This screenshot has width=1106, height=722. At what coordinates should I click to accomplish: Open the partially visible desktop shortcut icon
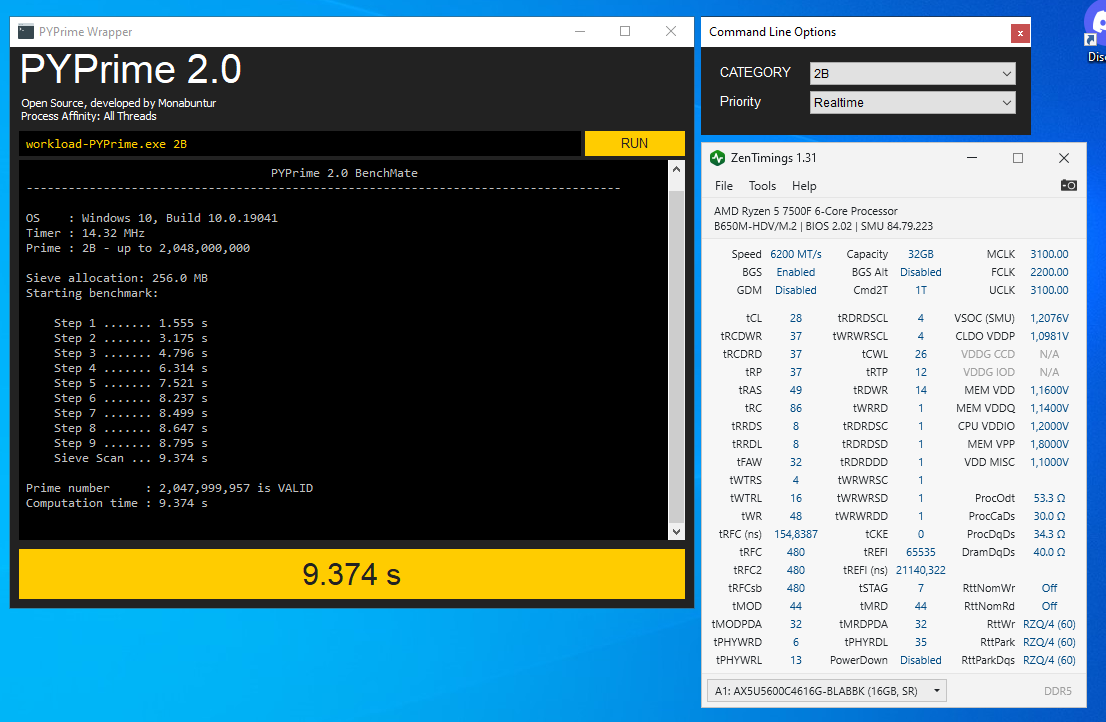(x=1095, y=32)
